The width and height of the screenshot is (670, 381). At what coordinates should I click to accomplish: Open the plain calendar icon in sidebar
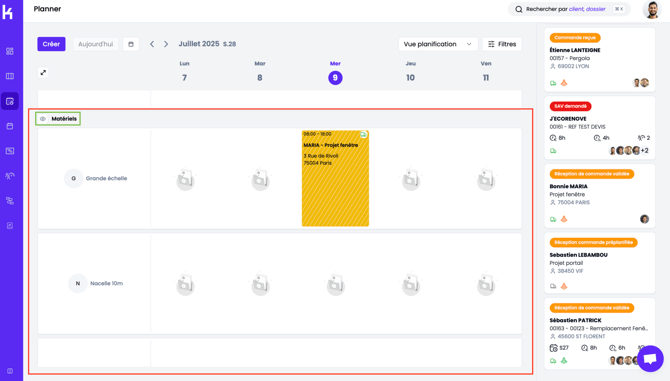(x=10, y=126)
